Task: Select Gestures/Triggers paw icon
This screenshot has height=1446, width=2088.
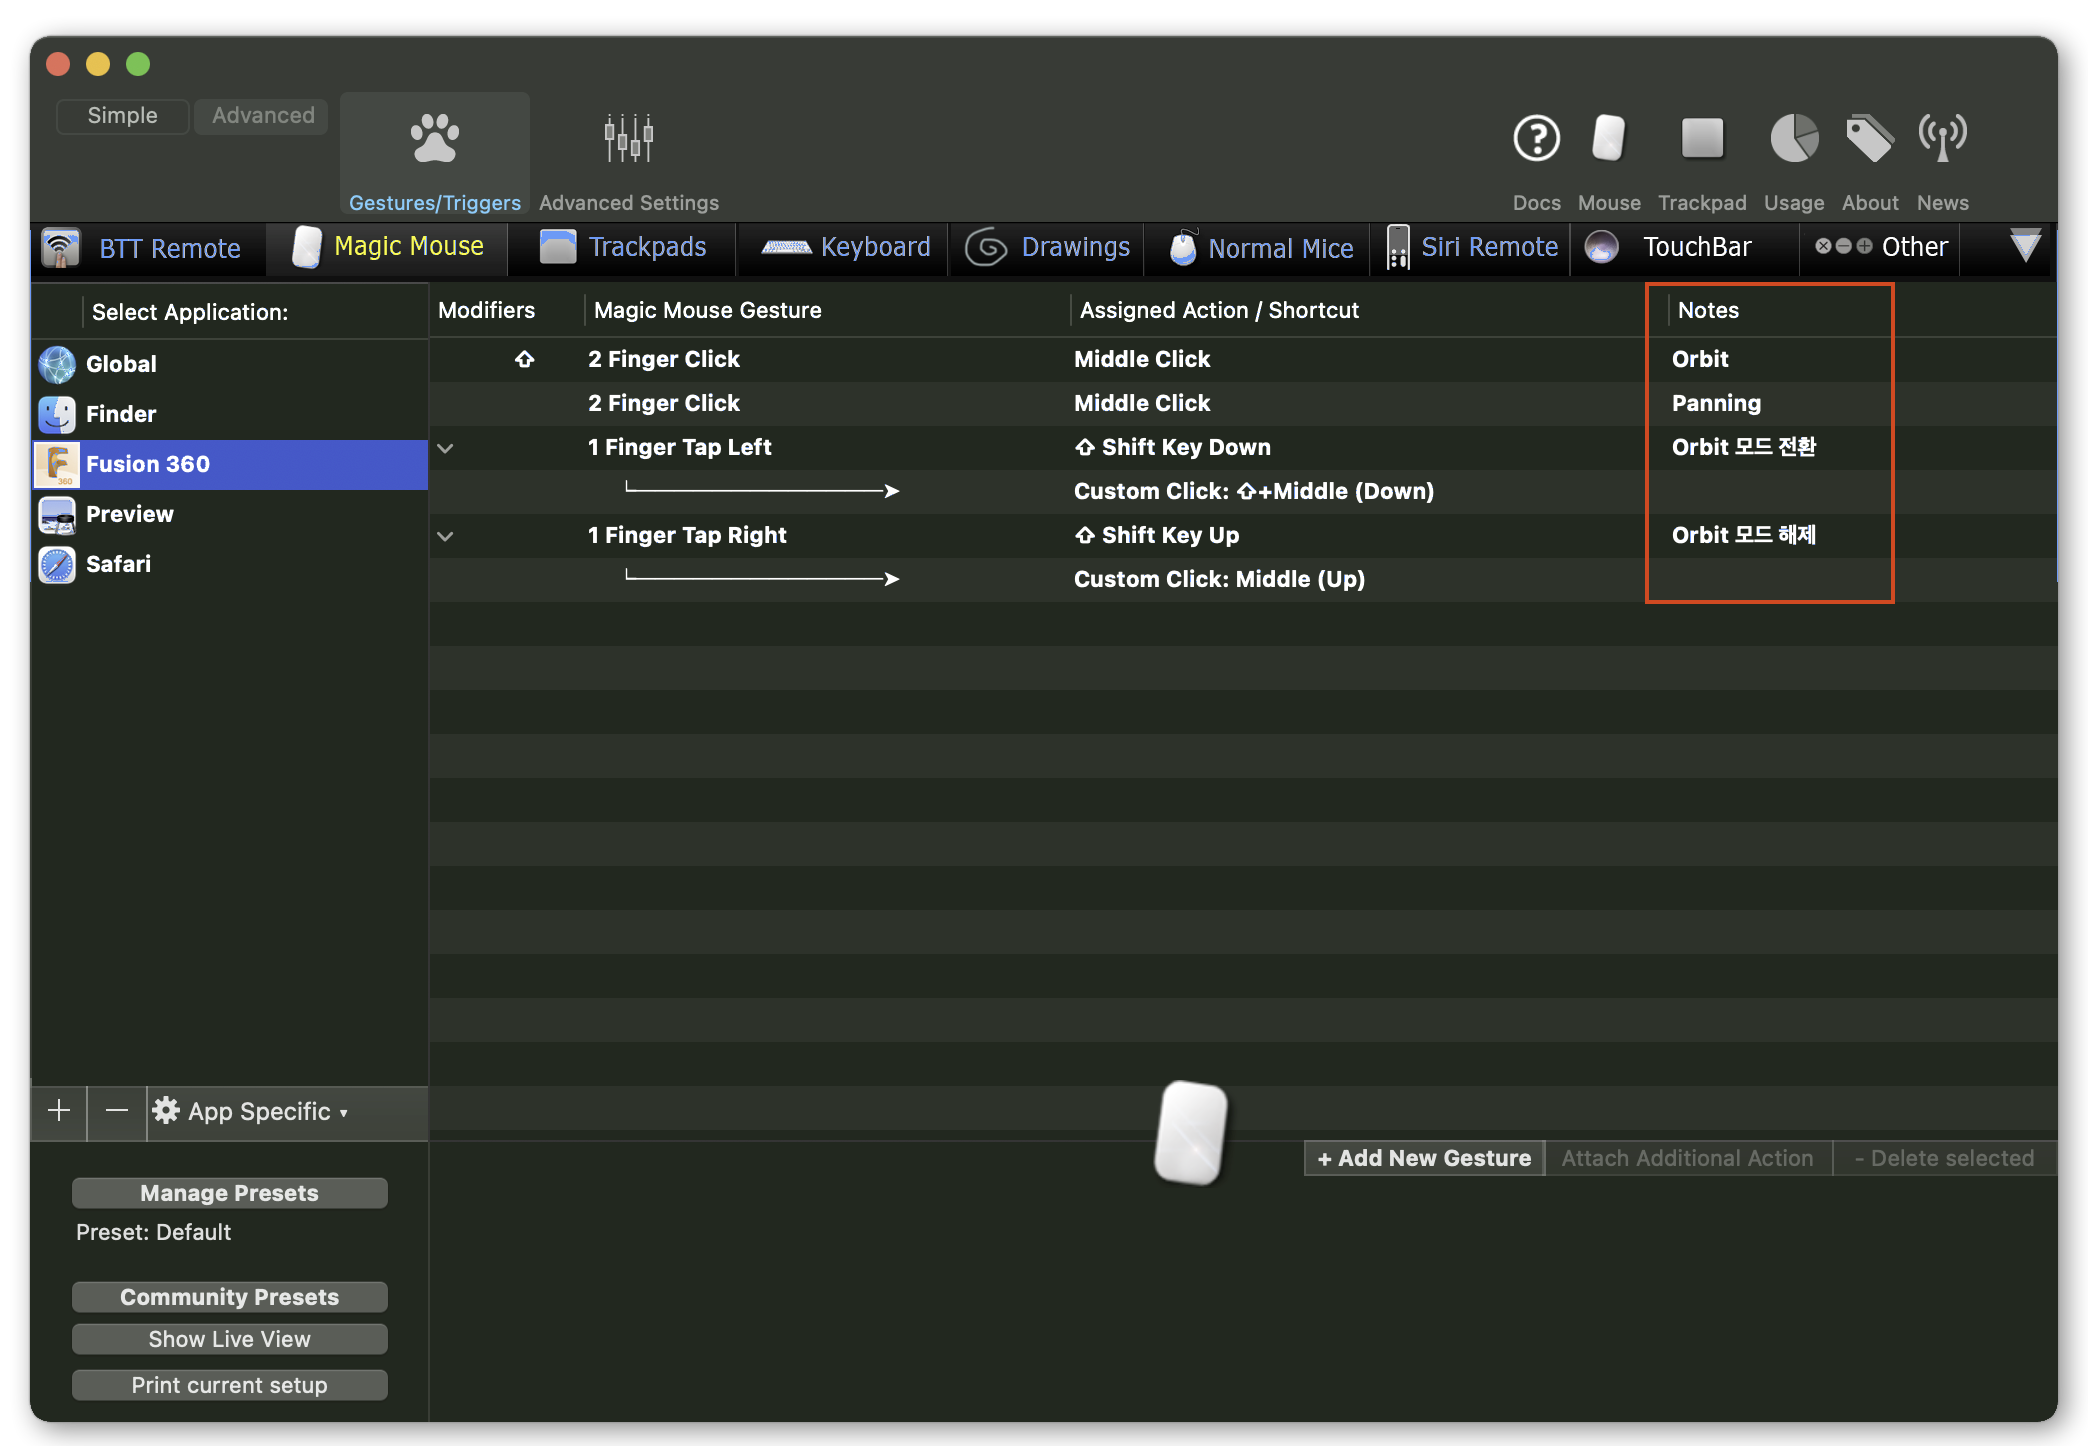Action: tap(434, 139)
